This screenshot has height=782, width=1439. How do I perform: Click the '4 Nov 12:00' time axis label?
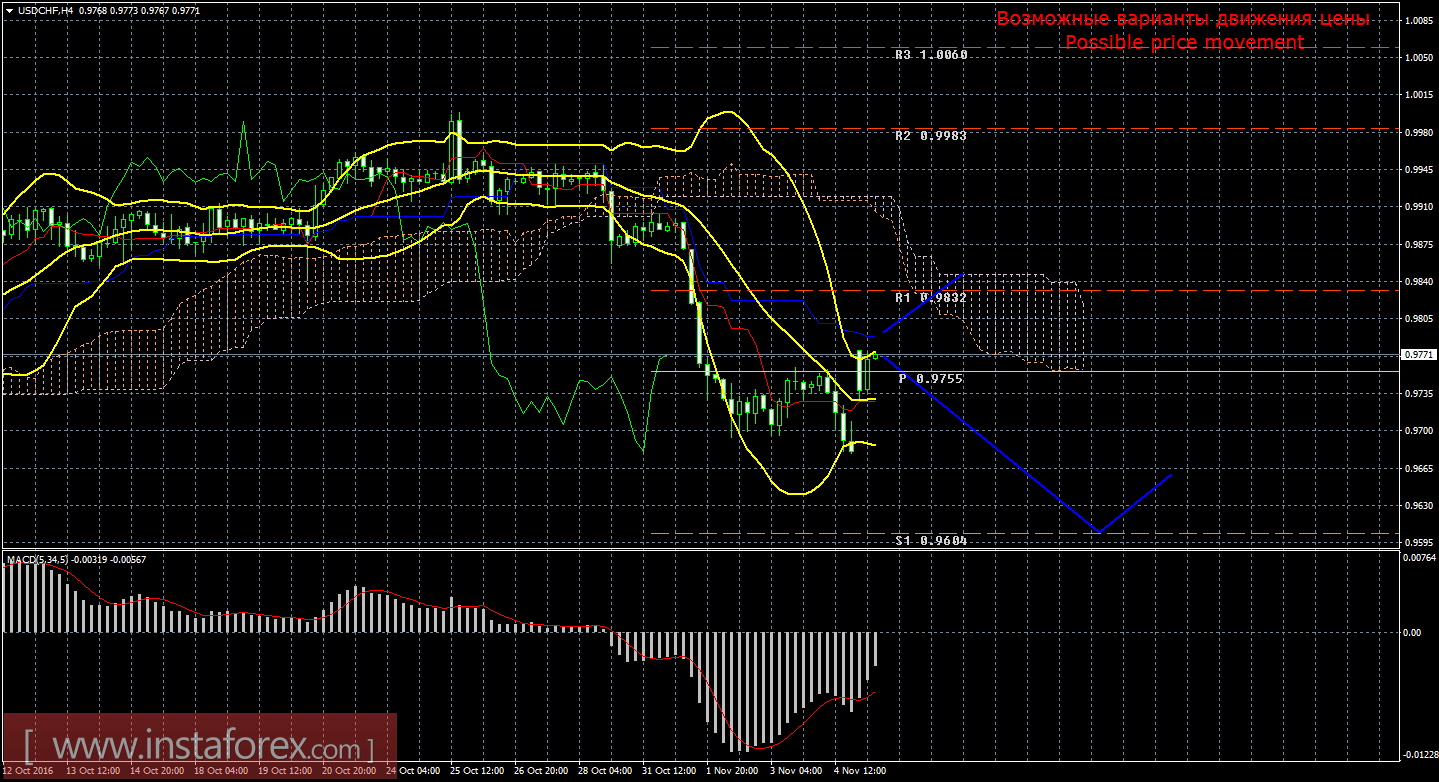coord(859,771)
